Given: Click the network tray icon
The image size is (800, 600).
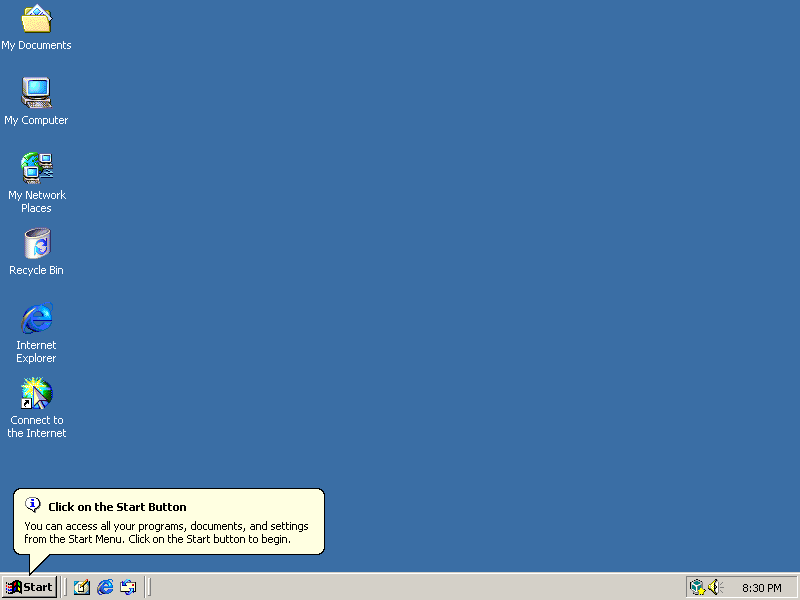Looking at the screenshot, I should 697,587.
